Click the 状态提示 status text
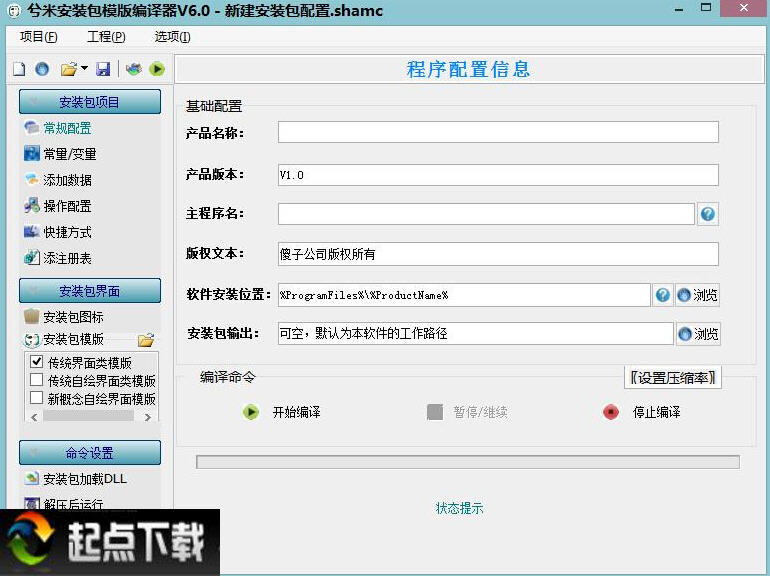Screen dimensions: 770x576 [x=460, y=508]
